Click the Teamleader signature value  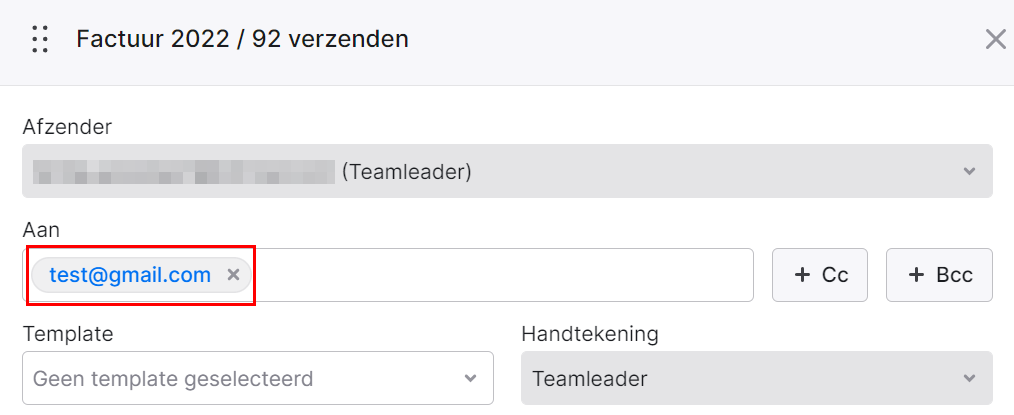pyautogui.click(x=590, y=378)
